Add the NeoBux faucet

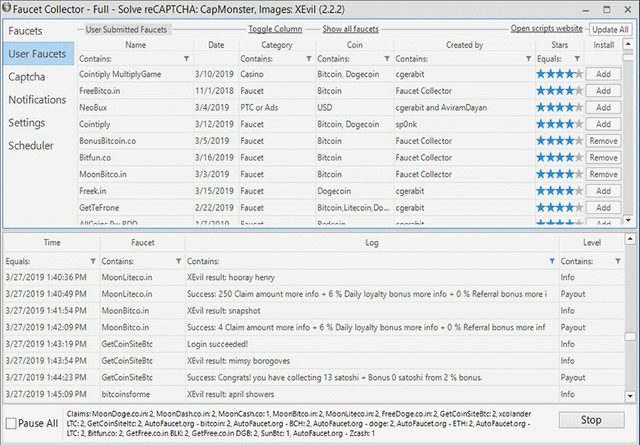pos(603,107)
